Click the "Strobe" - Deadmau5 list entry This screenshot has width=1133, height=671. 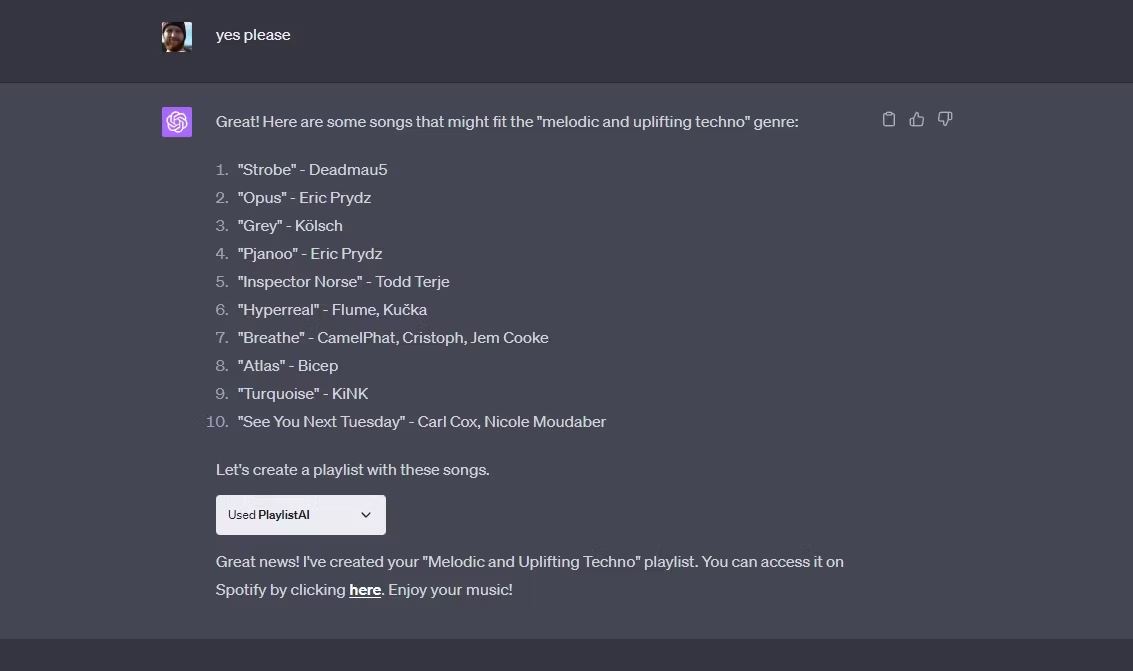[x=312, y=170]
